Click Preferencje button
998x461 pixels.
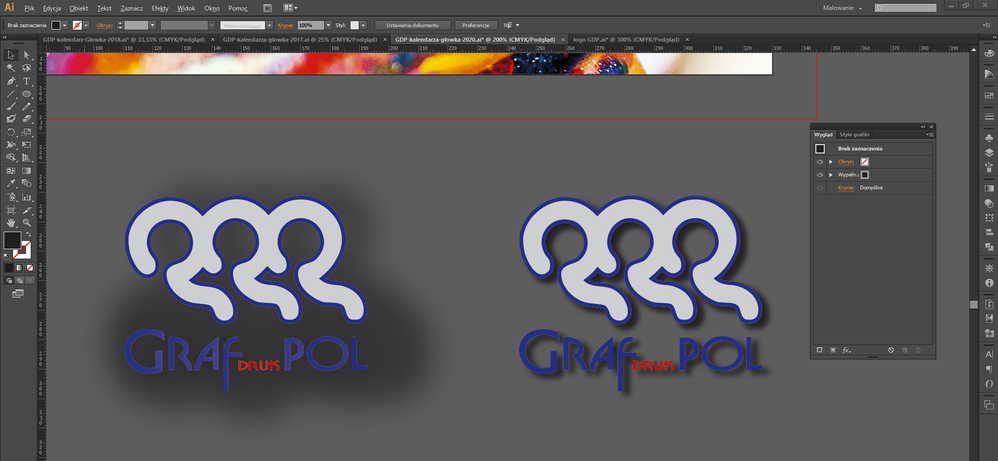(x=475, y=25)
